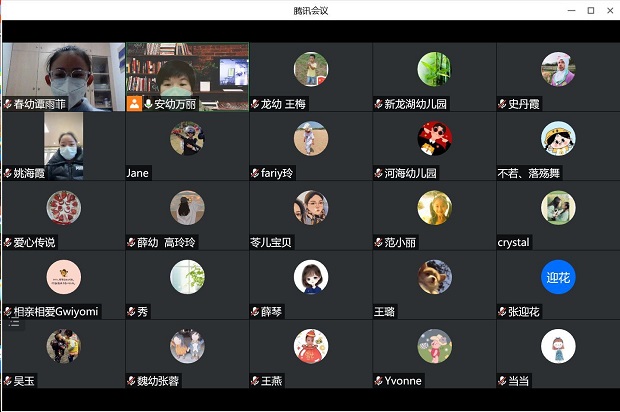
Task: Click the small list icon above 吴玉
Action: point(14,324)
